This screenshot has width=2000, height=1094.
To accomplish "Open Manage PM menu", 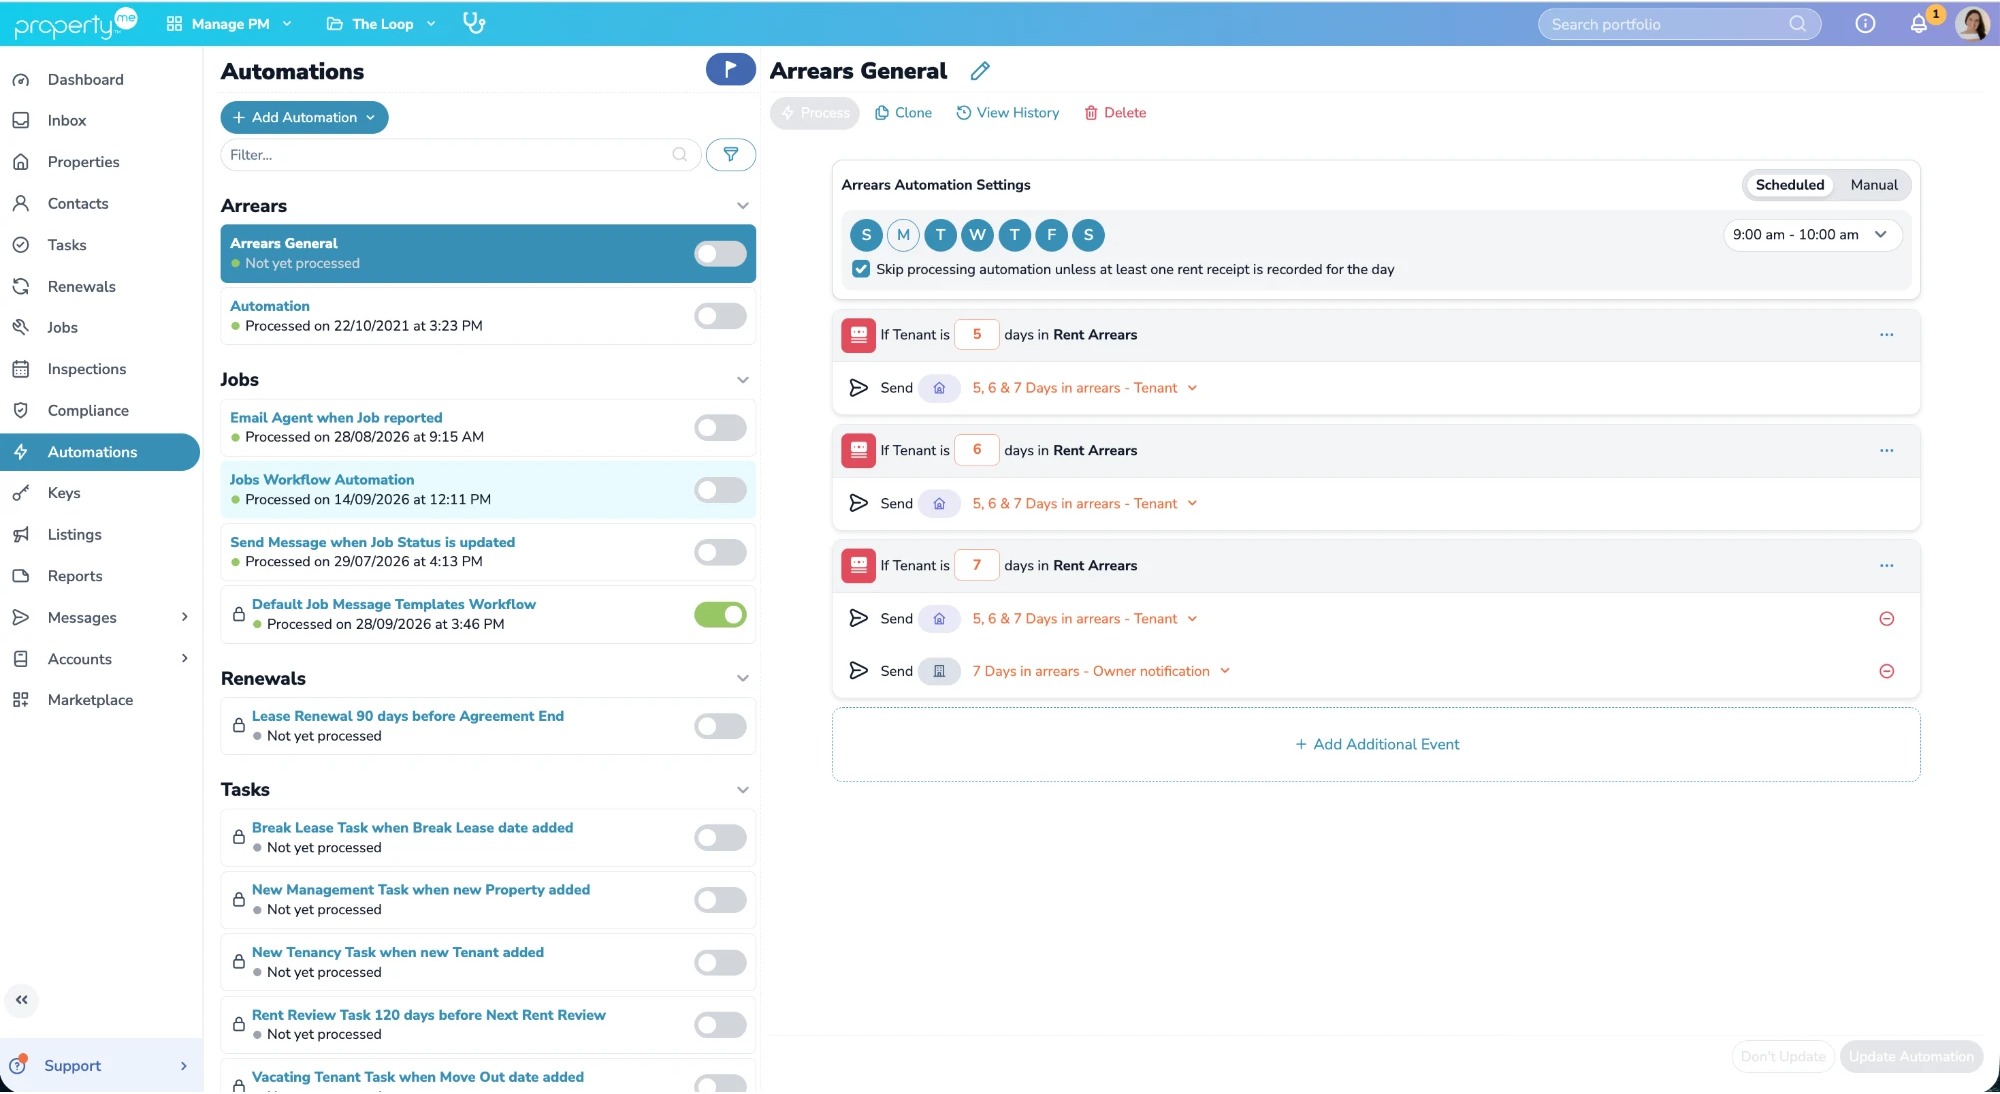I will (x=229, y=24).
